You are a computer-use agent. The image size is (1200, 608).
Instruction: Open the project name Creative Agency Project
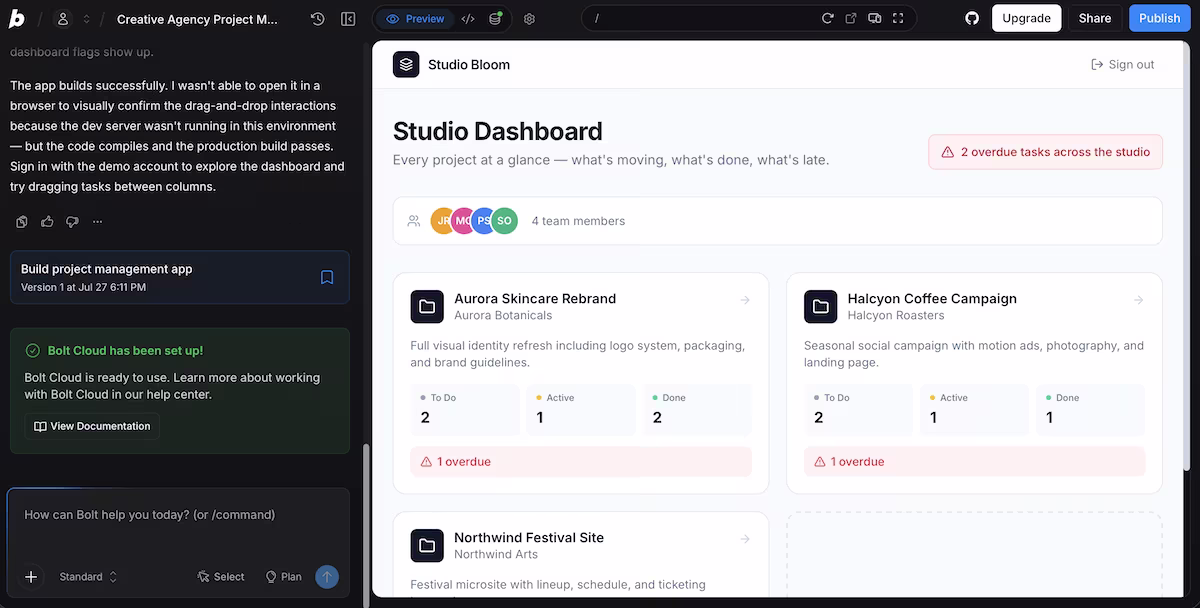click(198, 19)
